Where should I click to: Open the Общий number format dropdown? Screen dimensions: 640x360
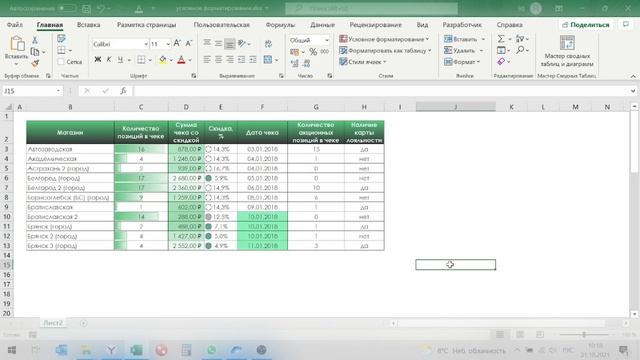pos(327,40)
